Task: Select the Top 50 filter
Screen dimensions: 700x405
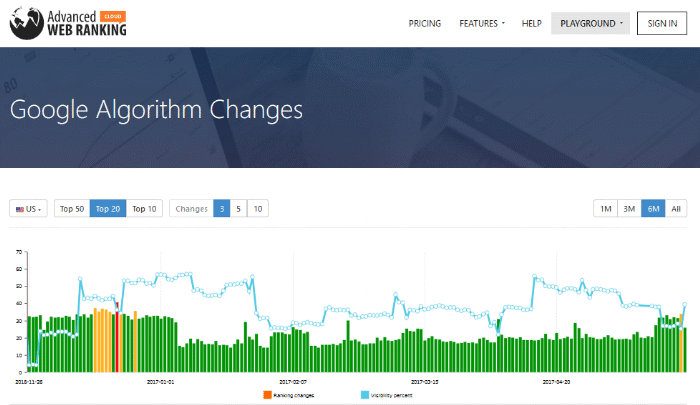Action: (x=72, y=209)
